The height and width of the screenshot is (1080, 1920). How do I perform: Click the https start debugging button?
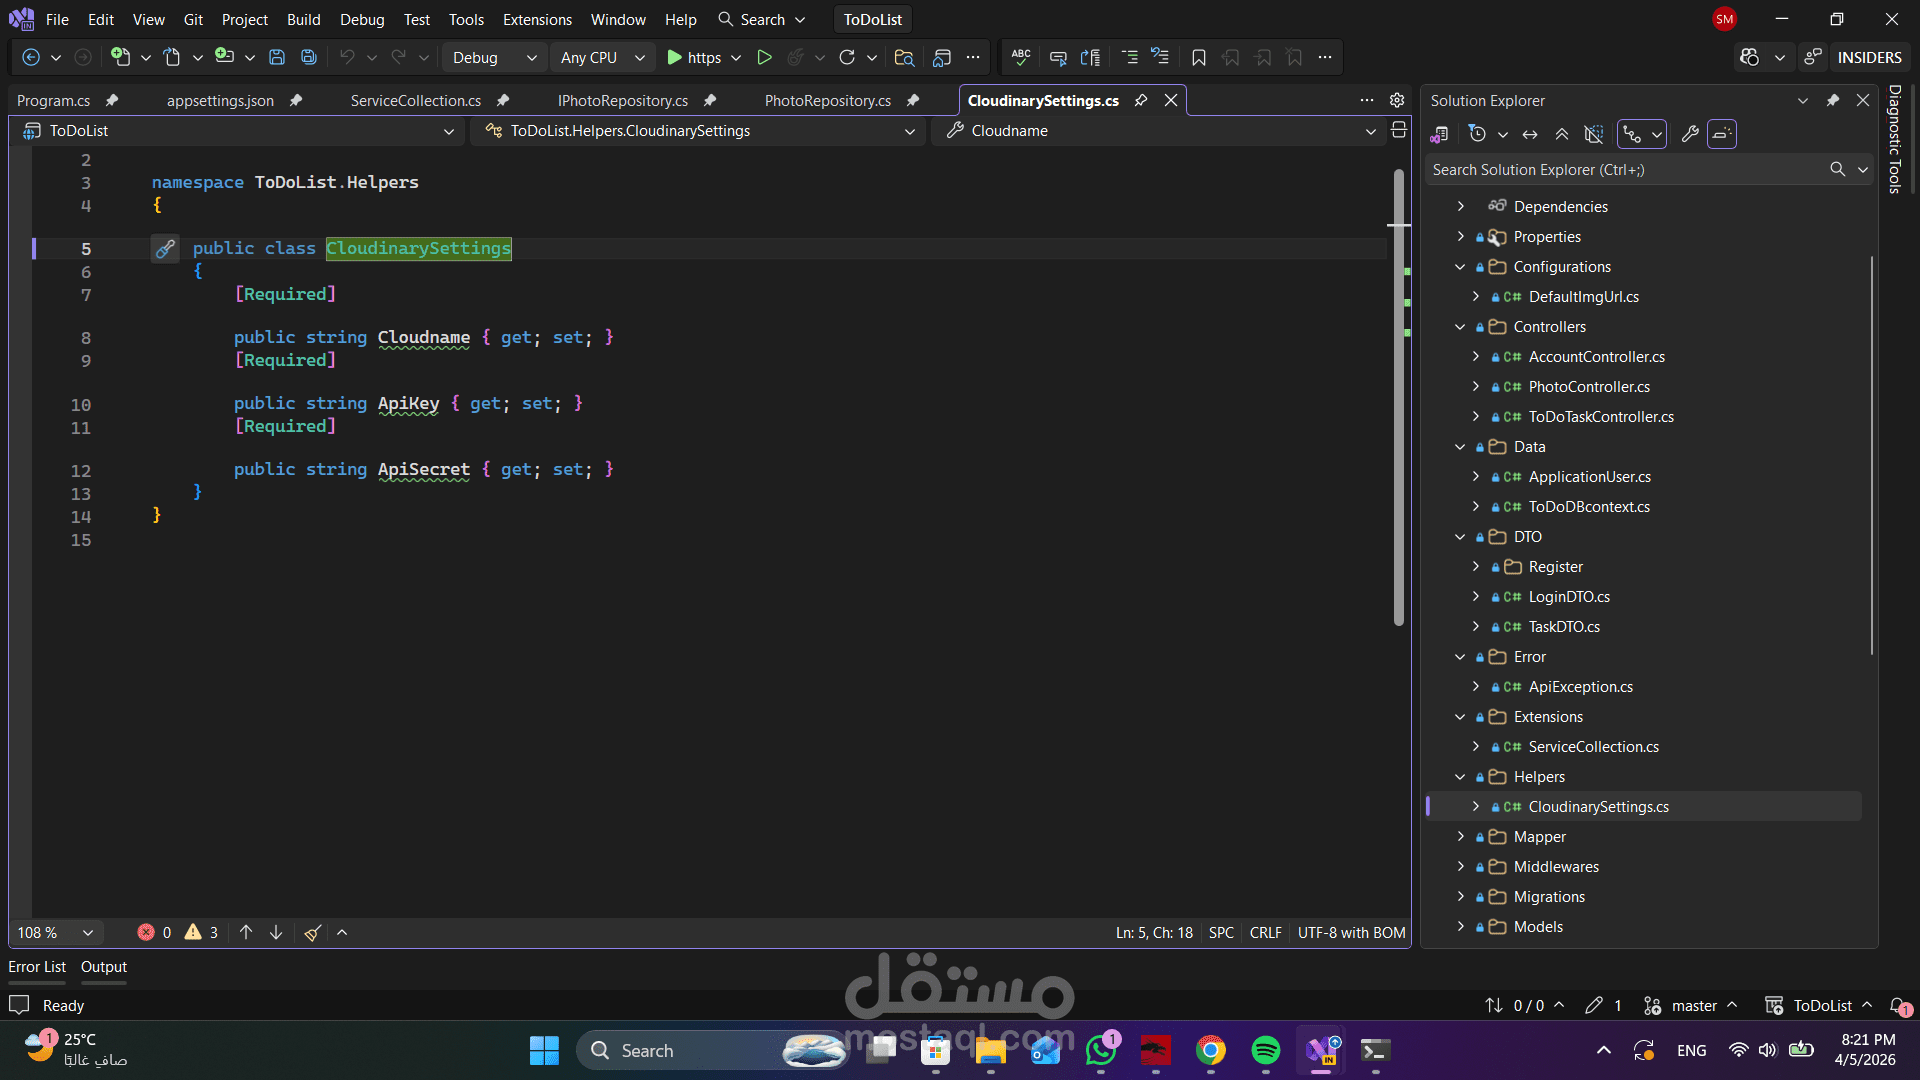click(x=694, y=57)
